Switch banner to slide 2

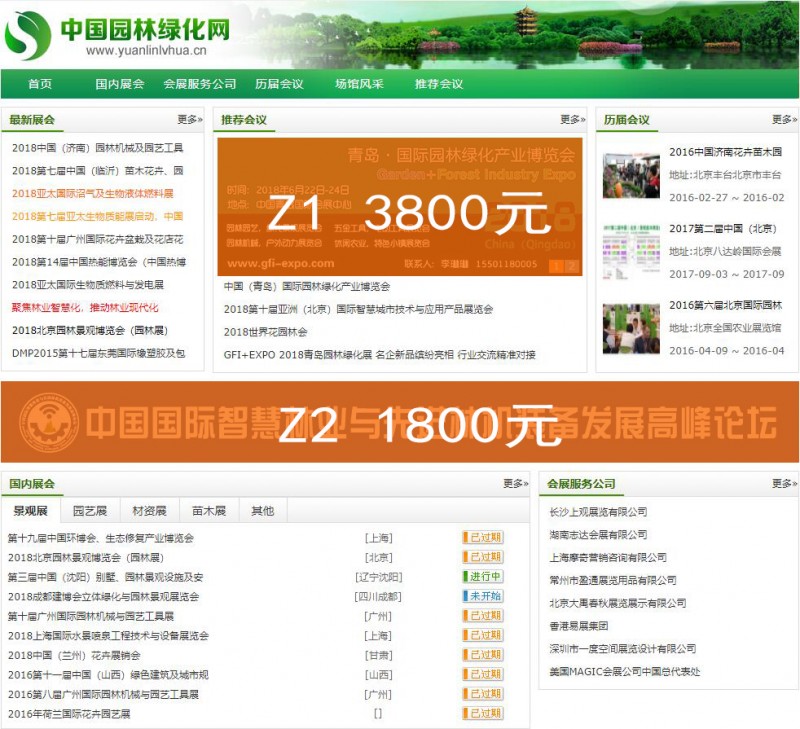572,266
